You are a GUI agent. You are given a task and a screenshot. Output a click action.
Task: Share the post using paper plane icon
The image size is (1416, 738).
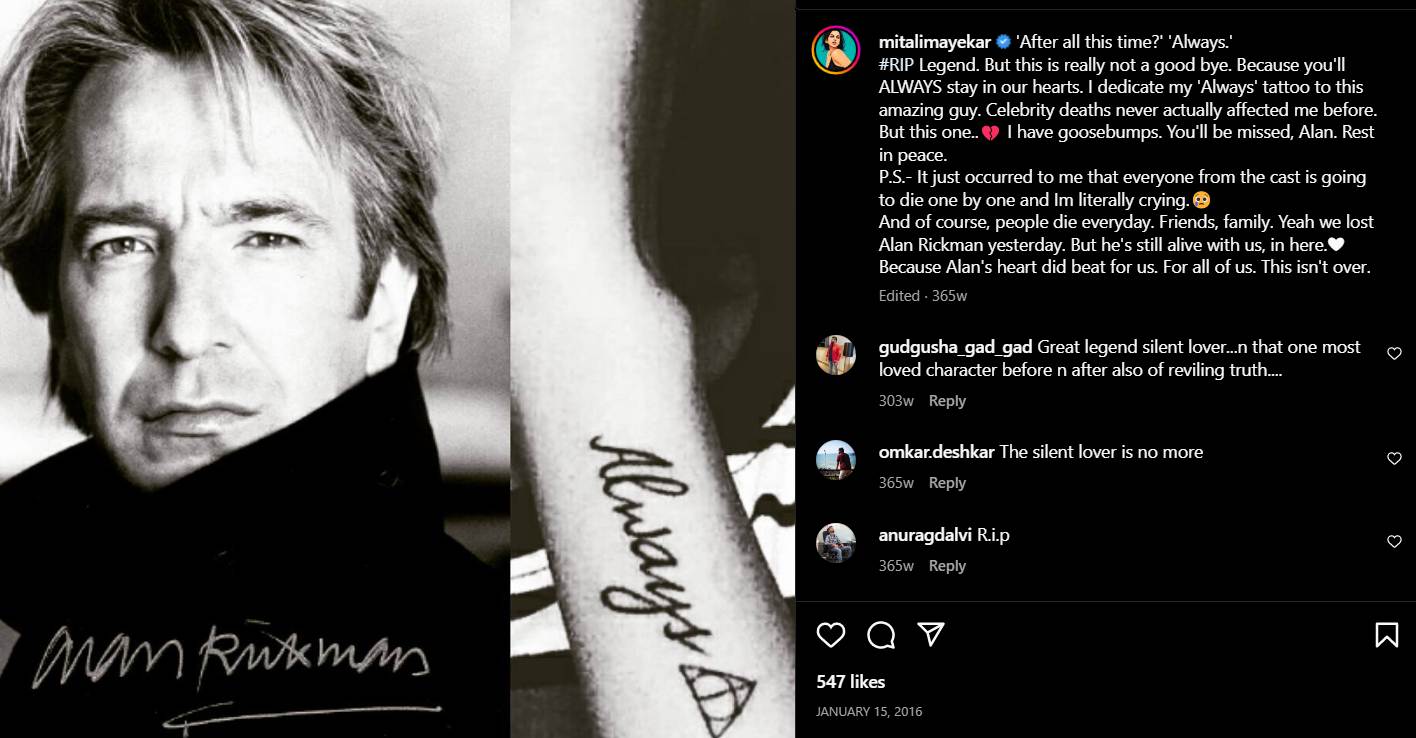931,635
